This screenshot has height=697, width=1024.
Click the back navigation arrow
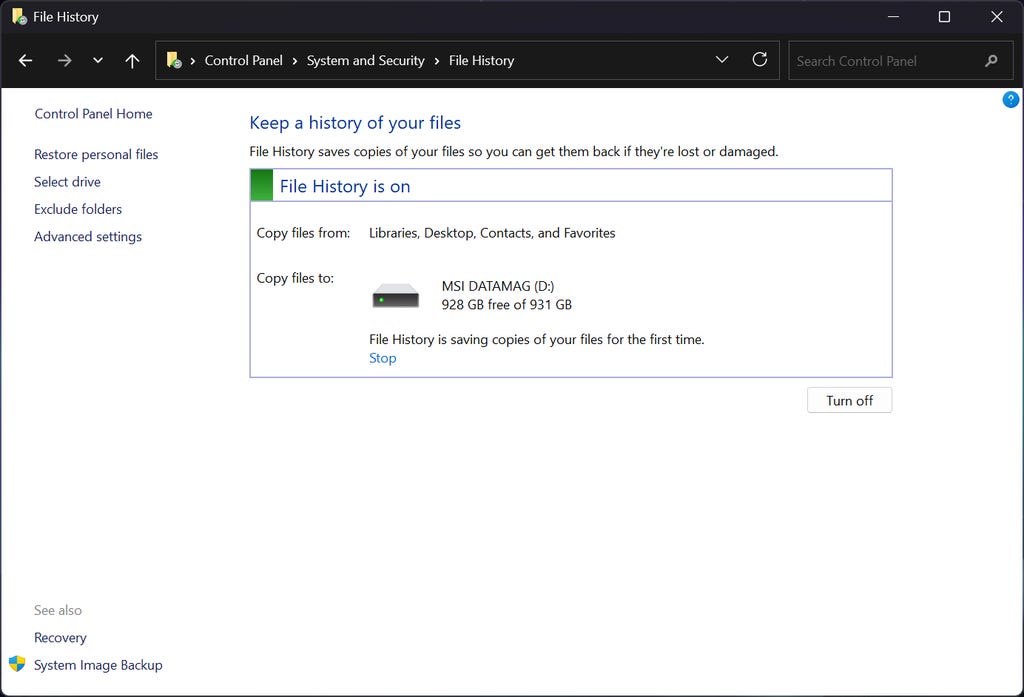tap(26, 61)
